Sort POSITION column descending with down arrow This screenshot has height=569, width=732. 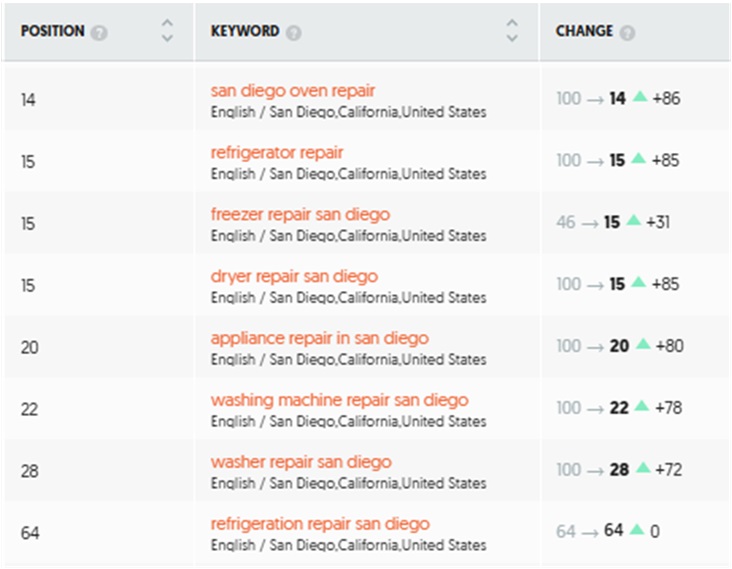(x=167, y=38)
